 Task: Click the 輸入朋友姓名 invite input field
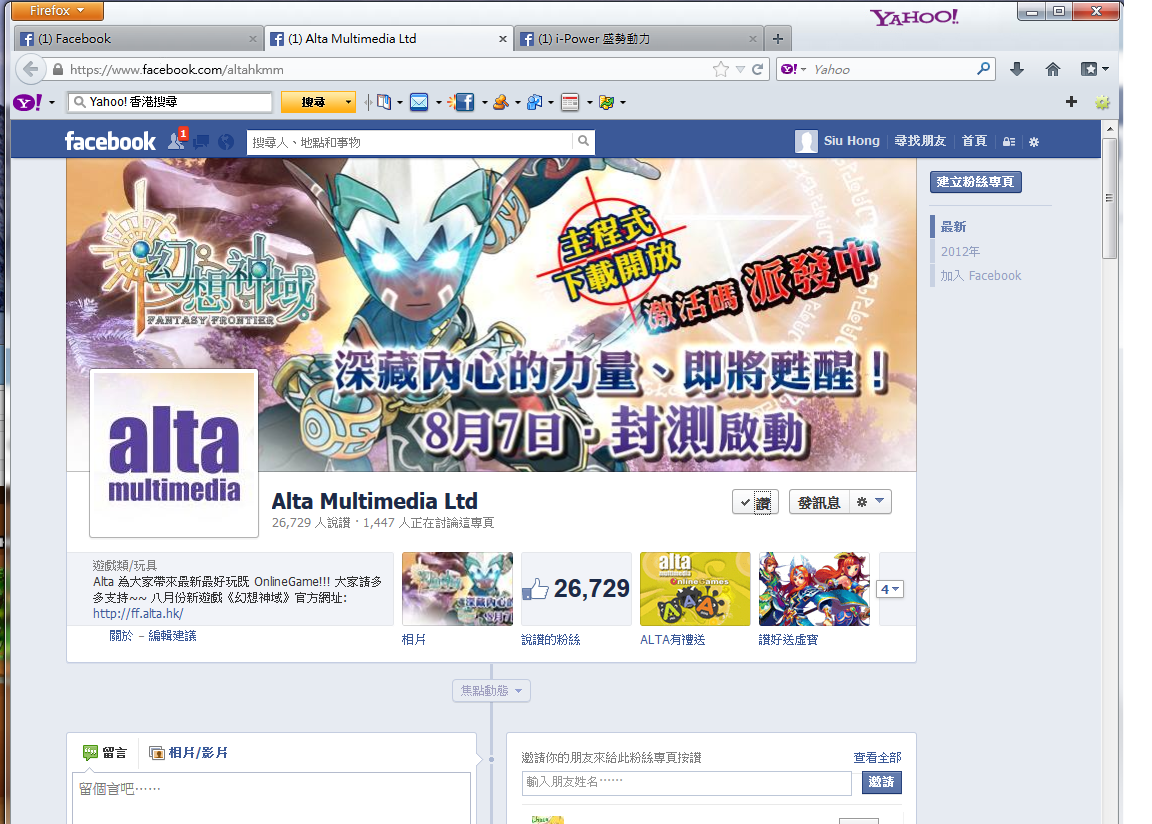[x=686, y=783]
